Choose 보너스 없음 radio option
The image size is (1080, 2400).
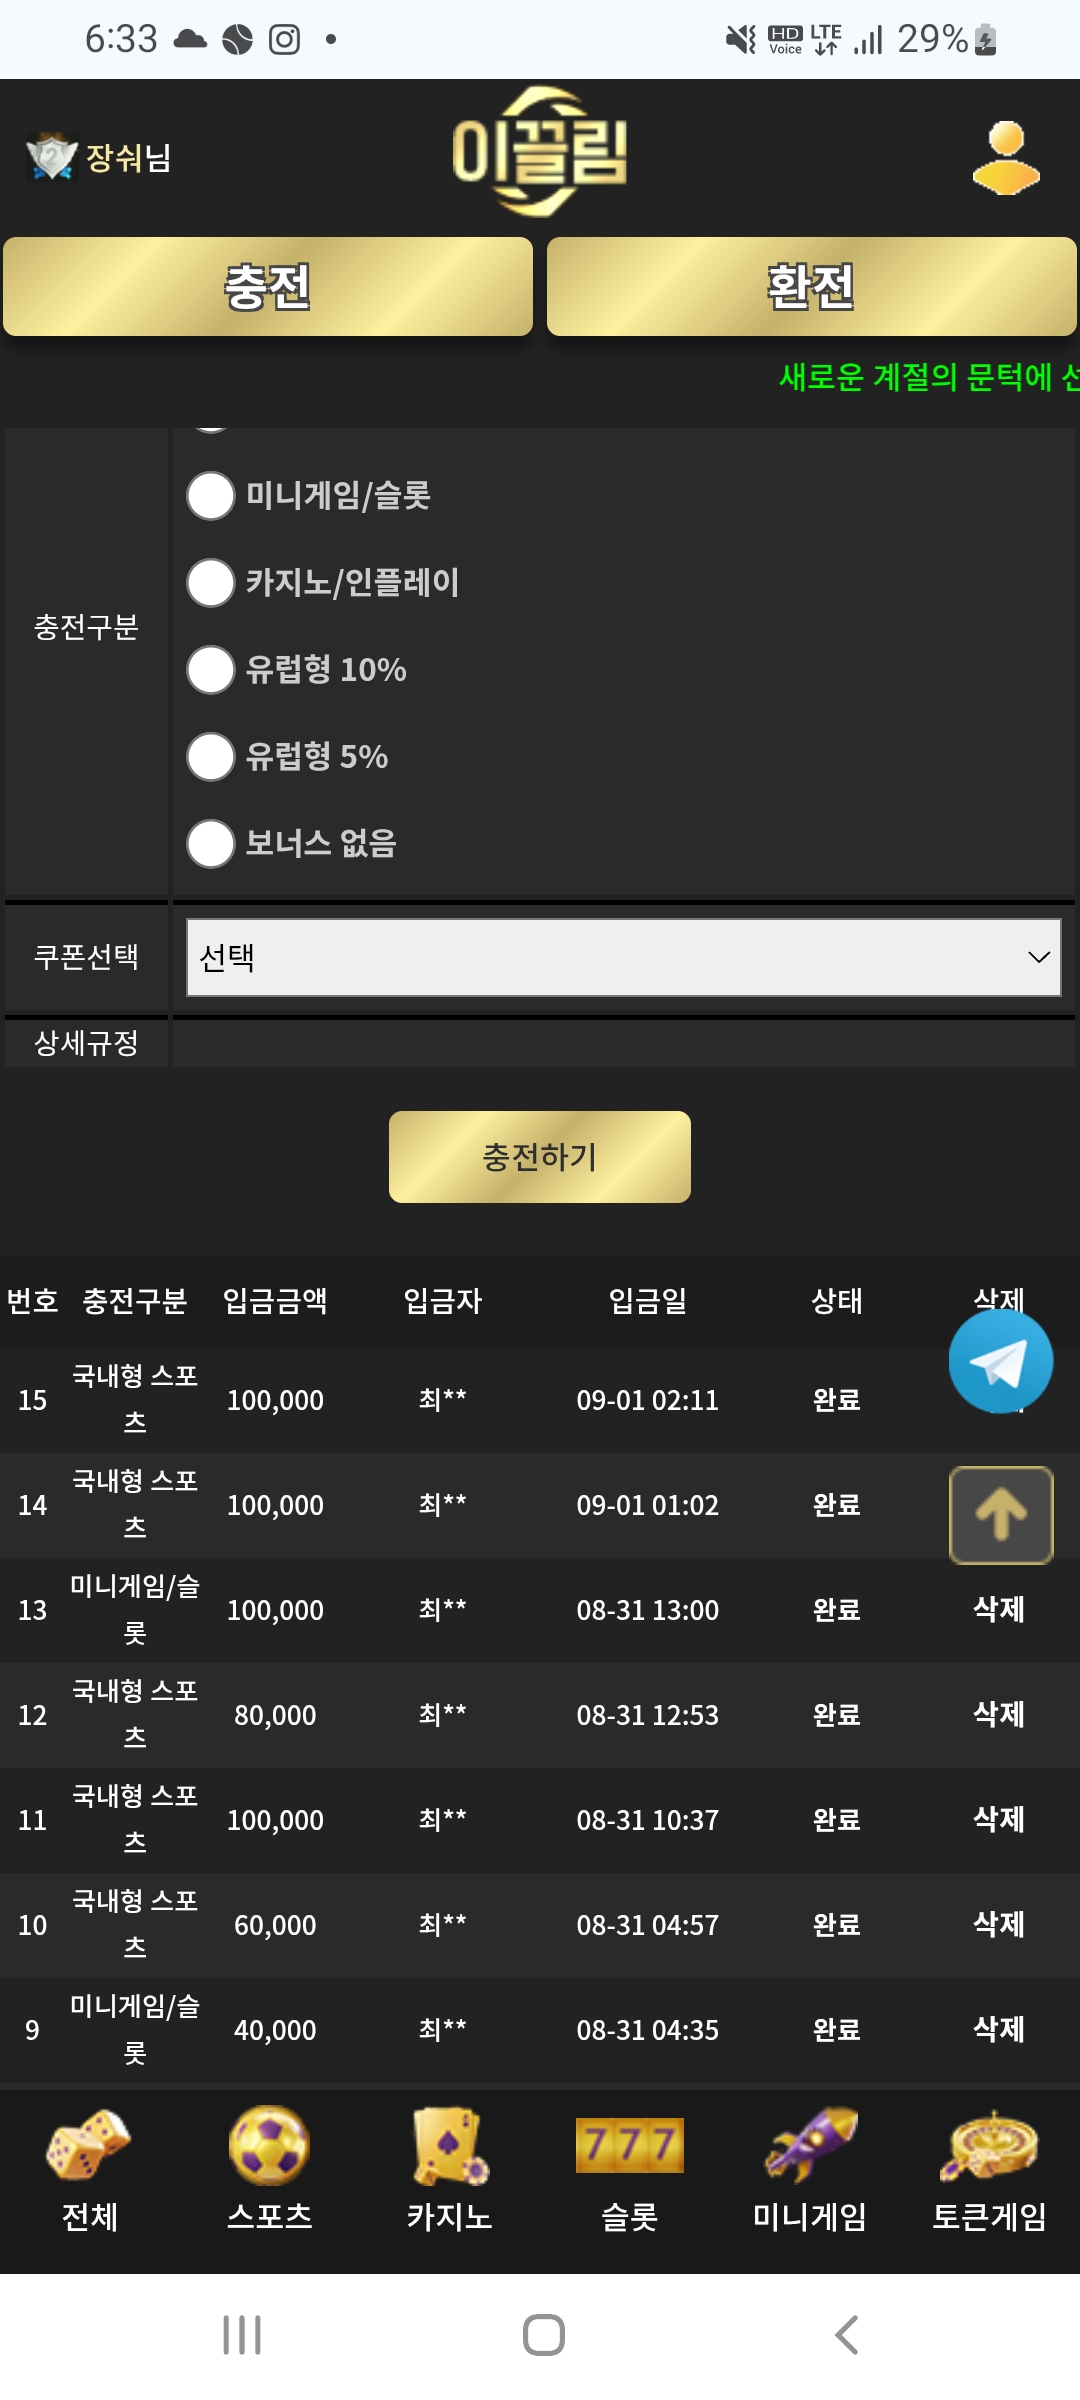point(211,844)
